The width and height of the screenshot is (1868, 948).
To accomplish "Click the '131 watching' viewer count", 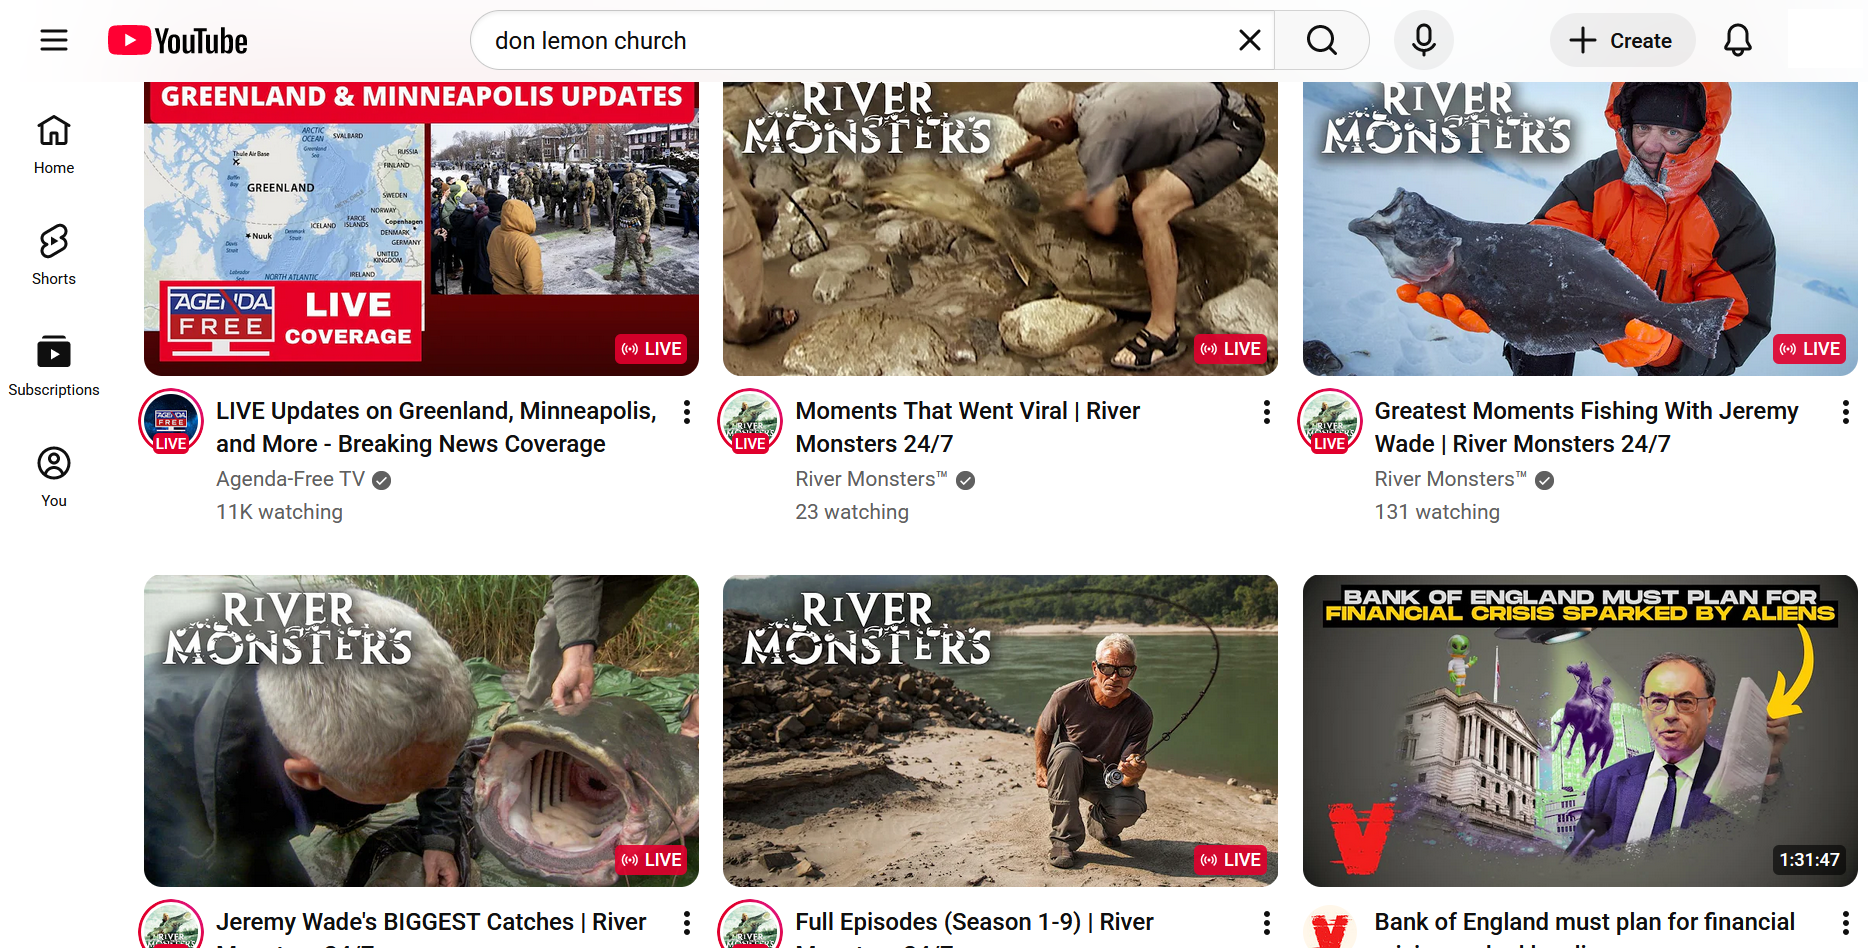I will (x=1437, y=512).
